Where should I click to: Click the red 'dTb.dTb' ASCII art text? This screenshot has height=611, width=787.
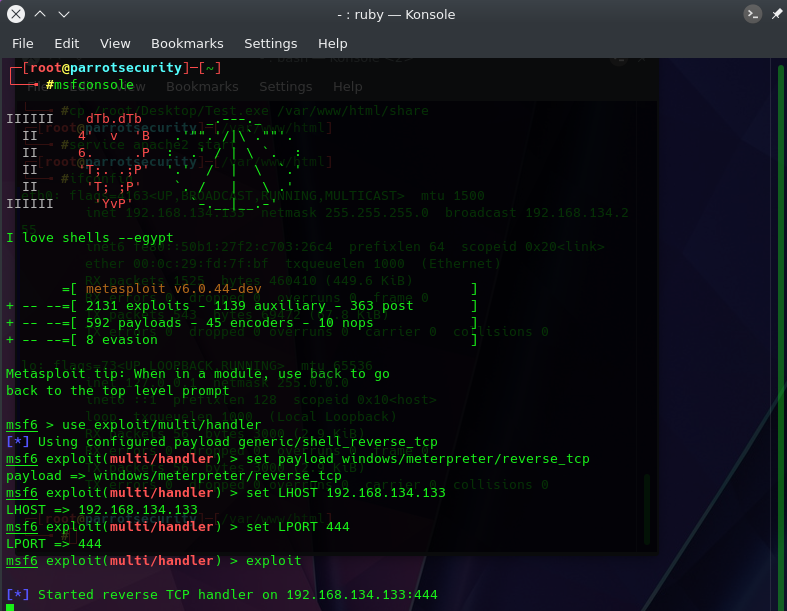click(x=114, y=119)
